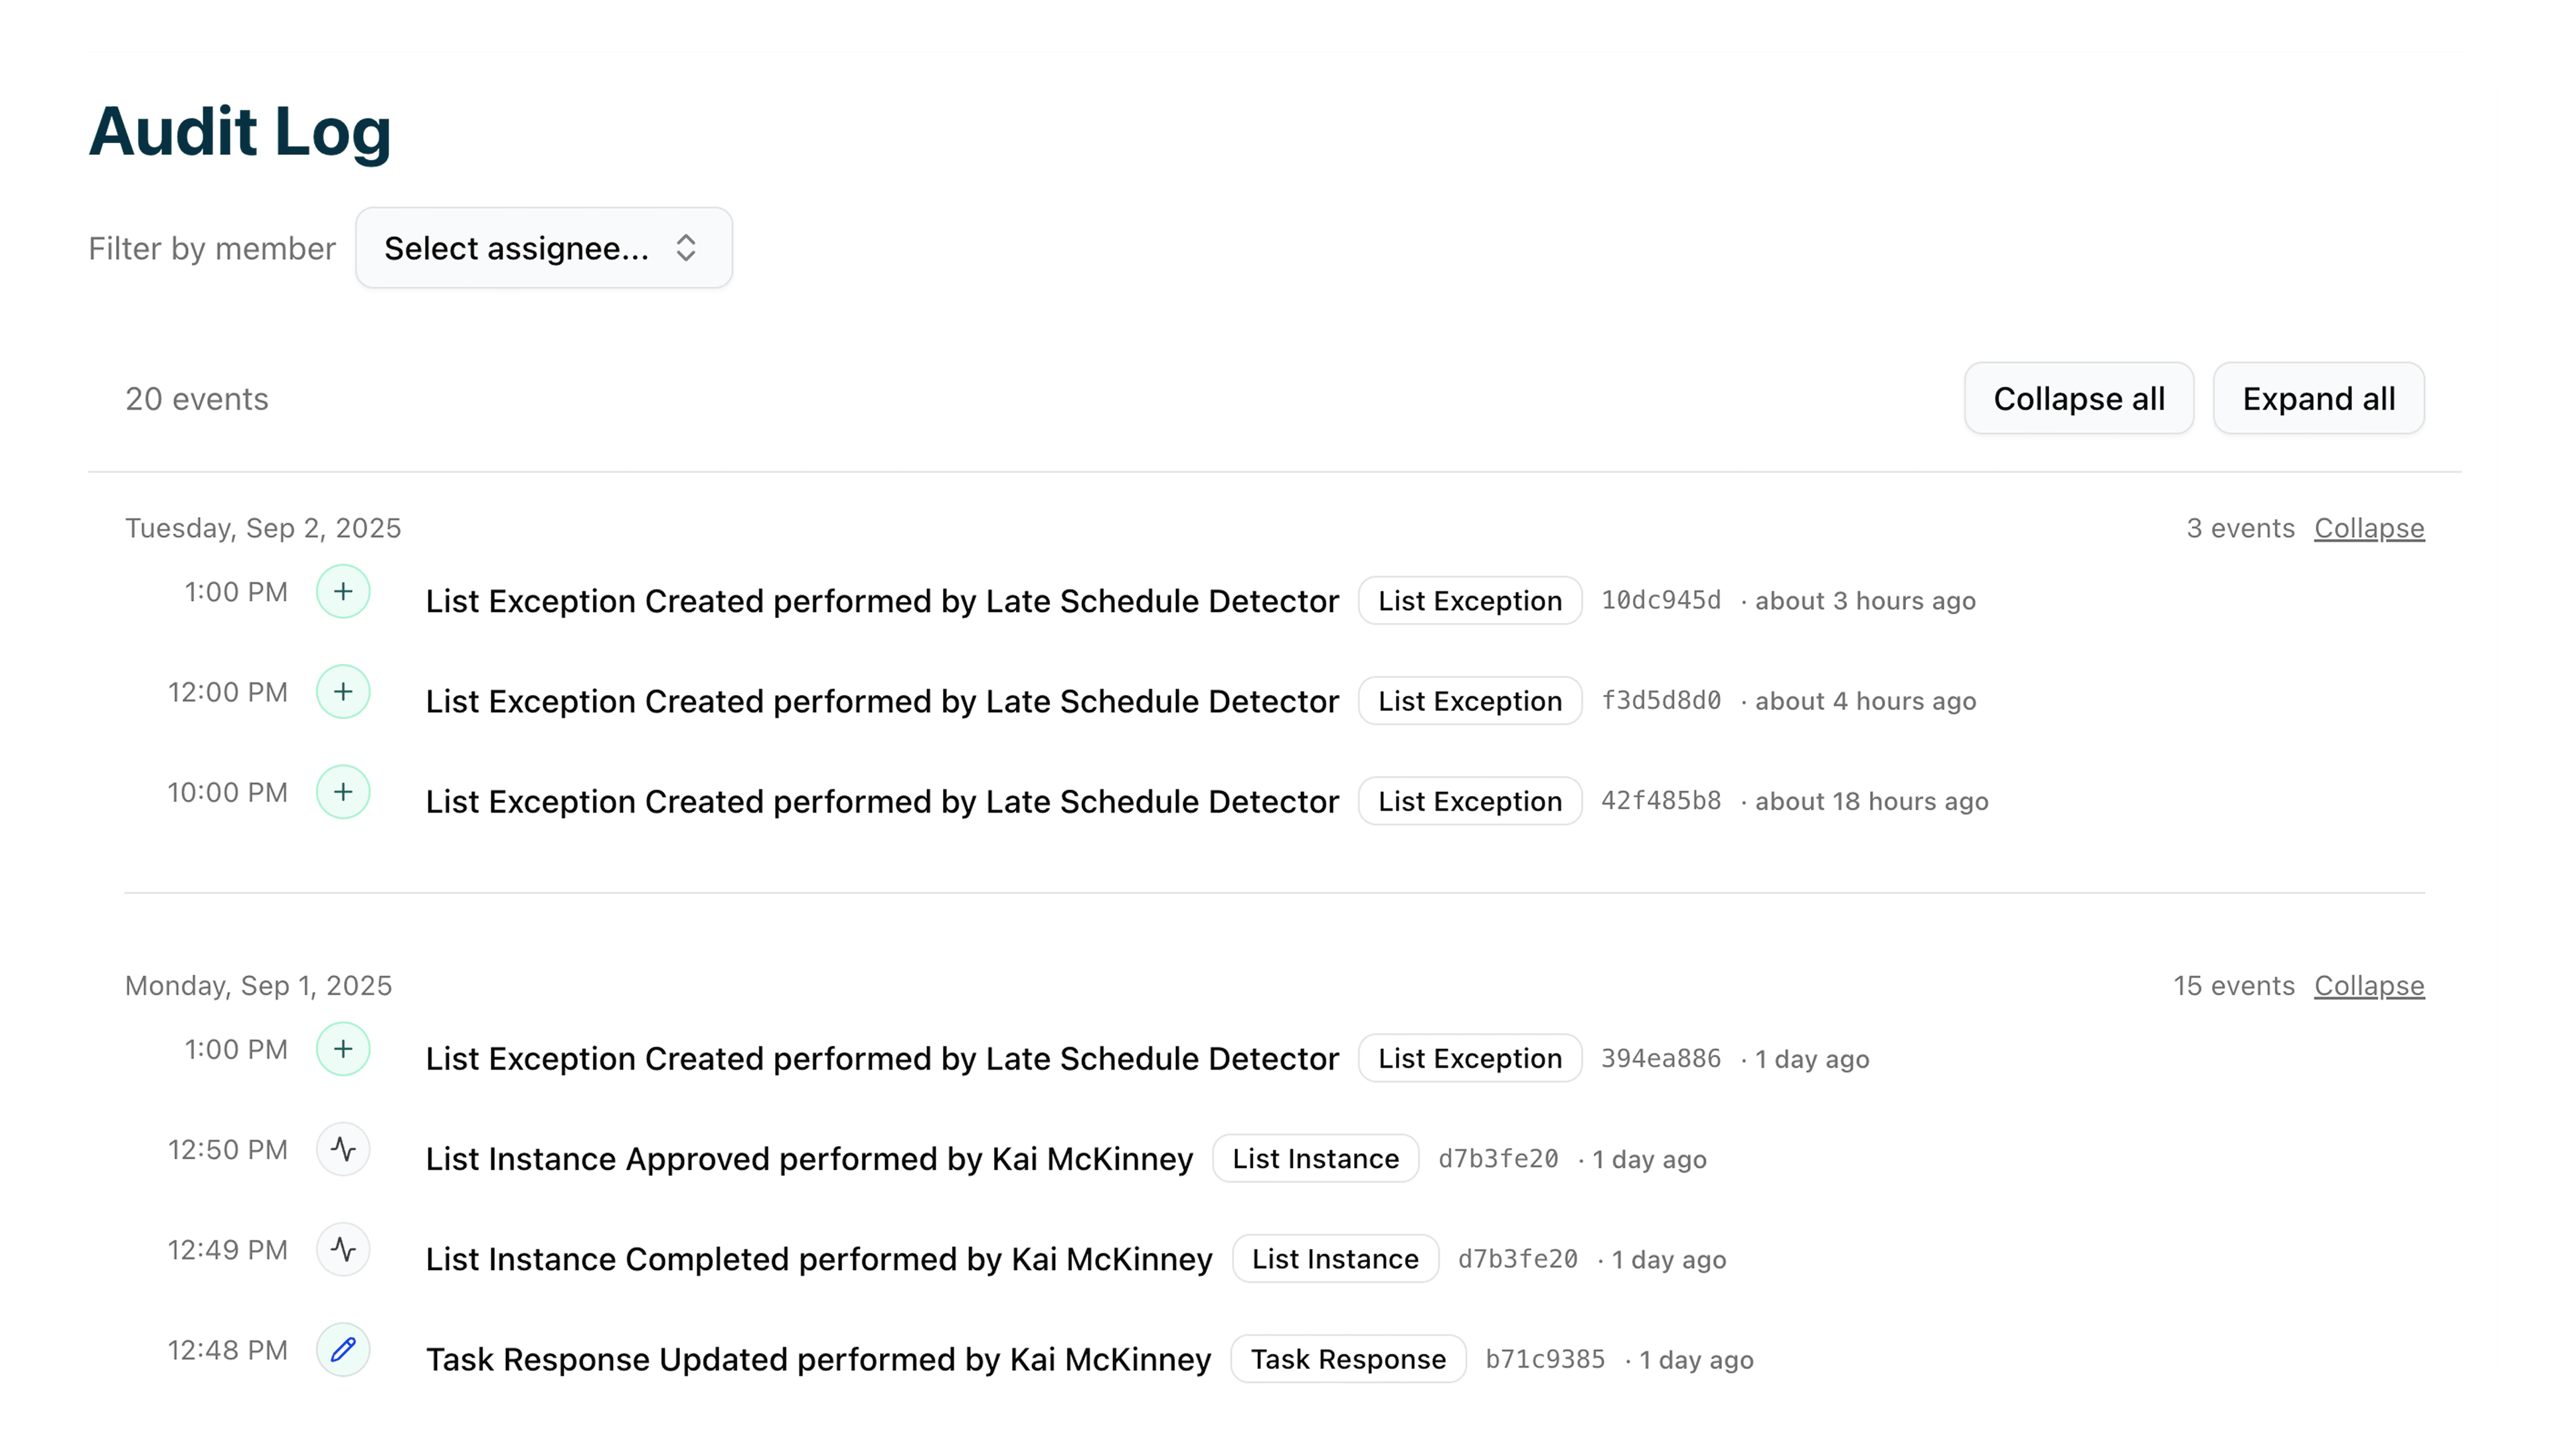This screenshot has width=2550, height=1456.
Task: Click the event ID 10dc945d
Action: click(x=1661, y=600)
